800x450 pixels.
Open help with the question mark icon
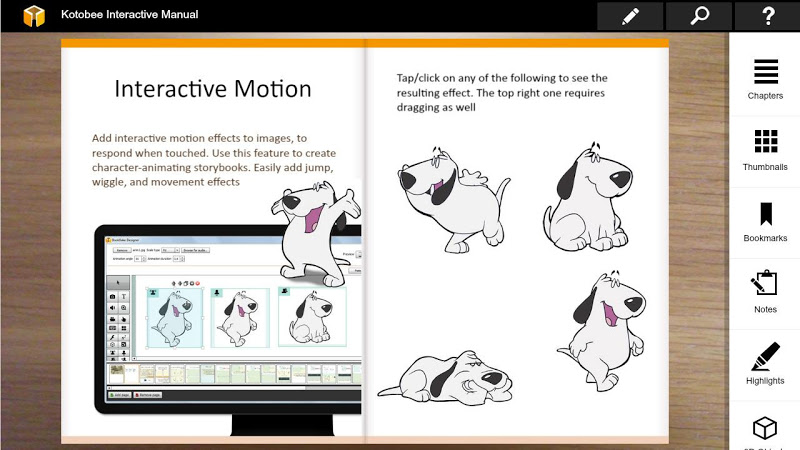click(767, 16)
